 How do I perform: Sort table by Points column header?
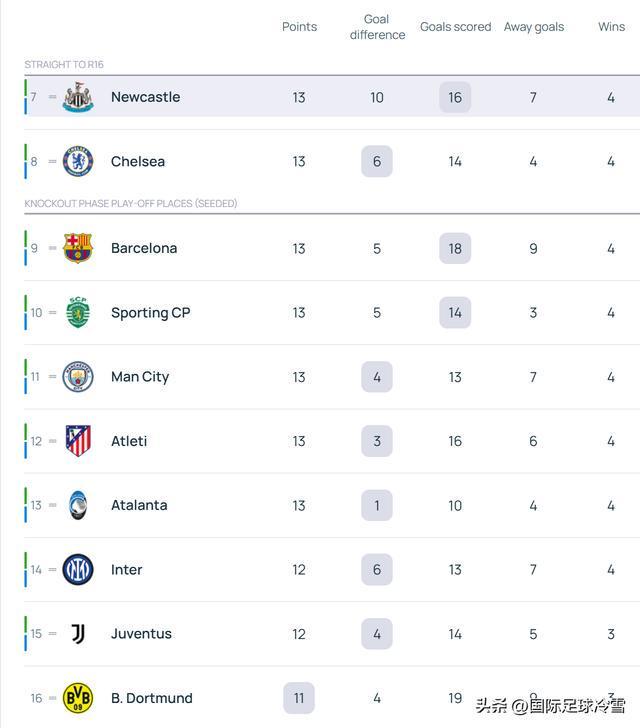point(299,27)
